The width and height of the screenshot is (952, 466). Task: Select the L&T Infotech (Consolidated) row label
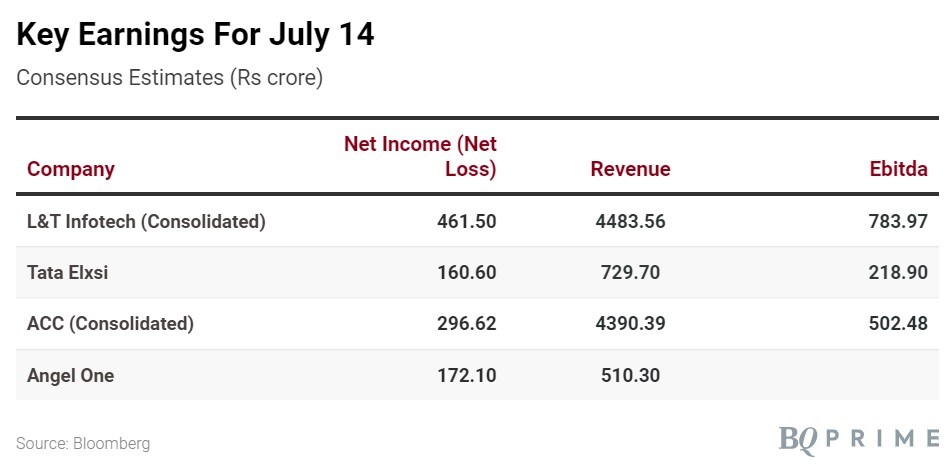click(147, 222)
